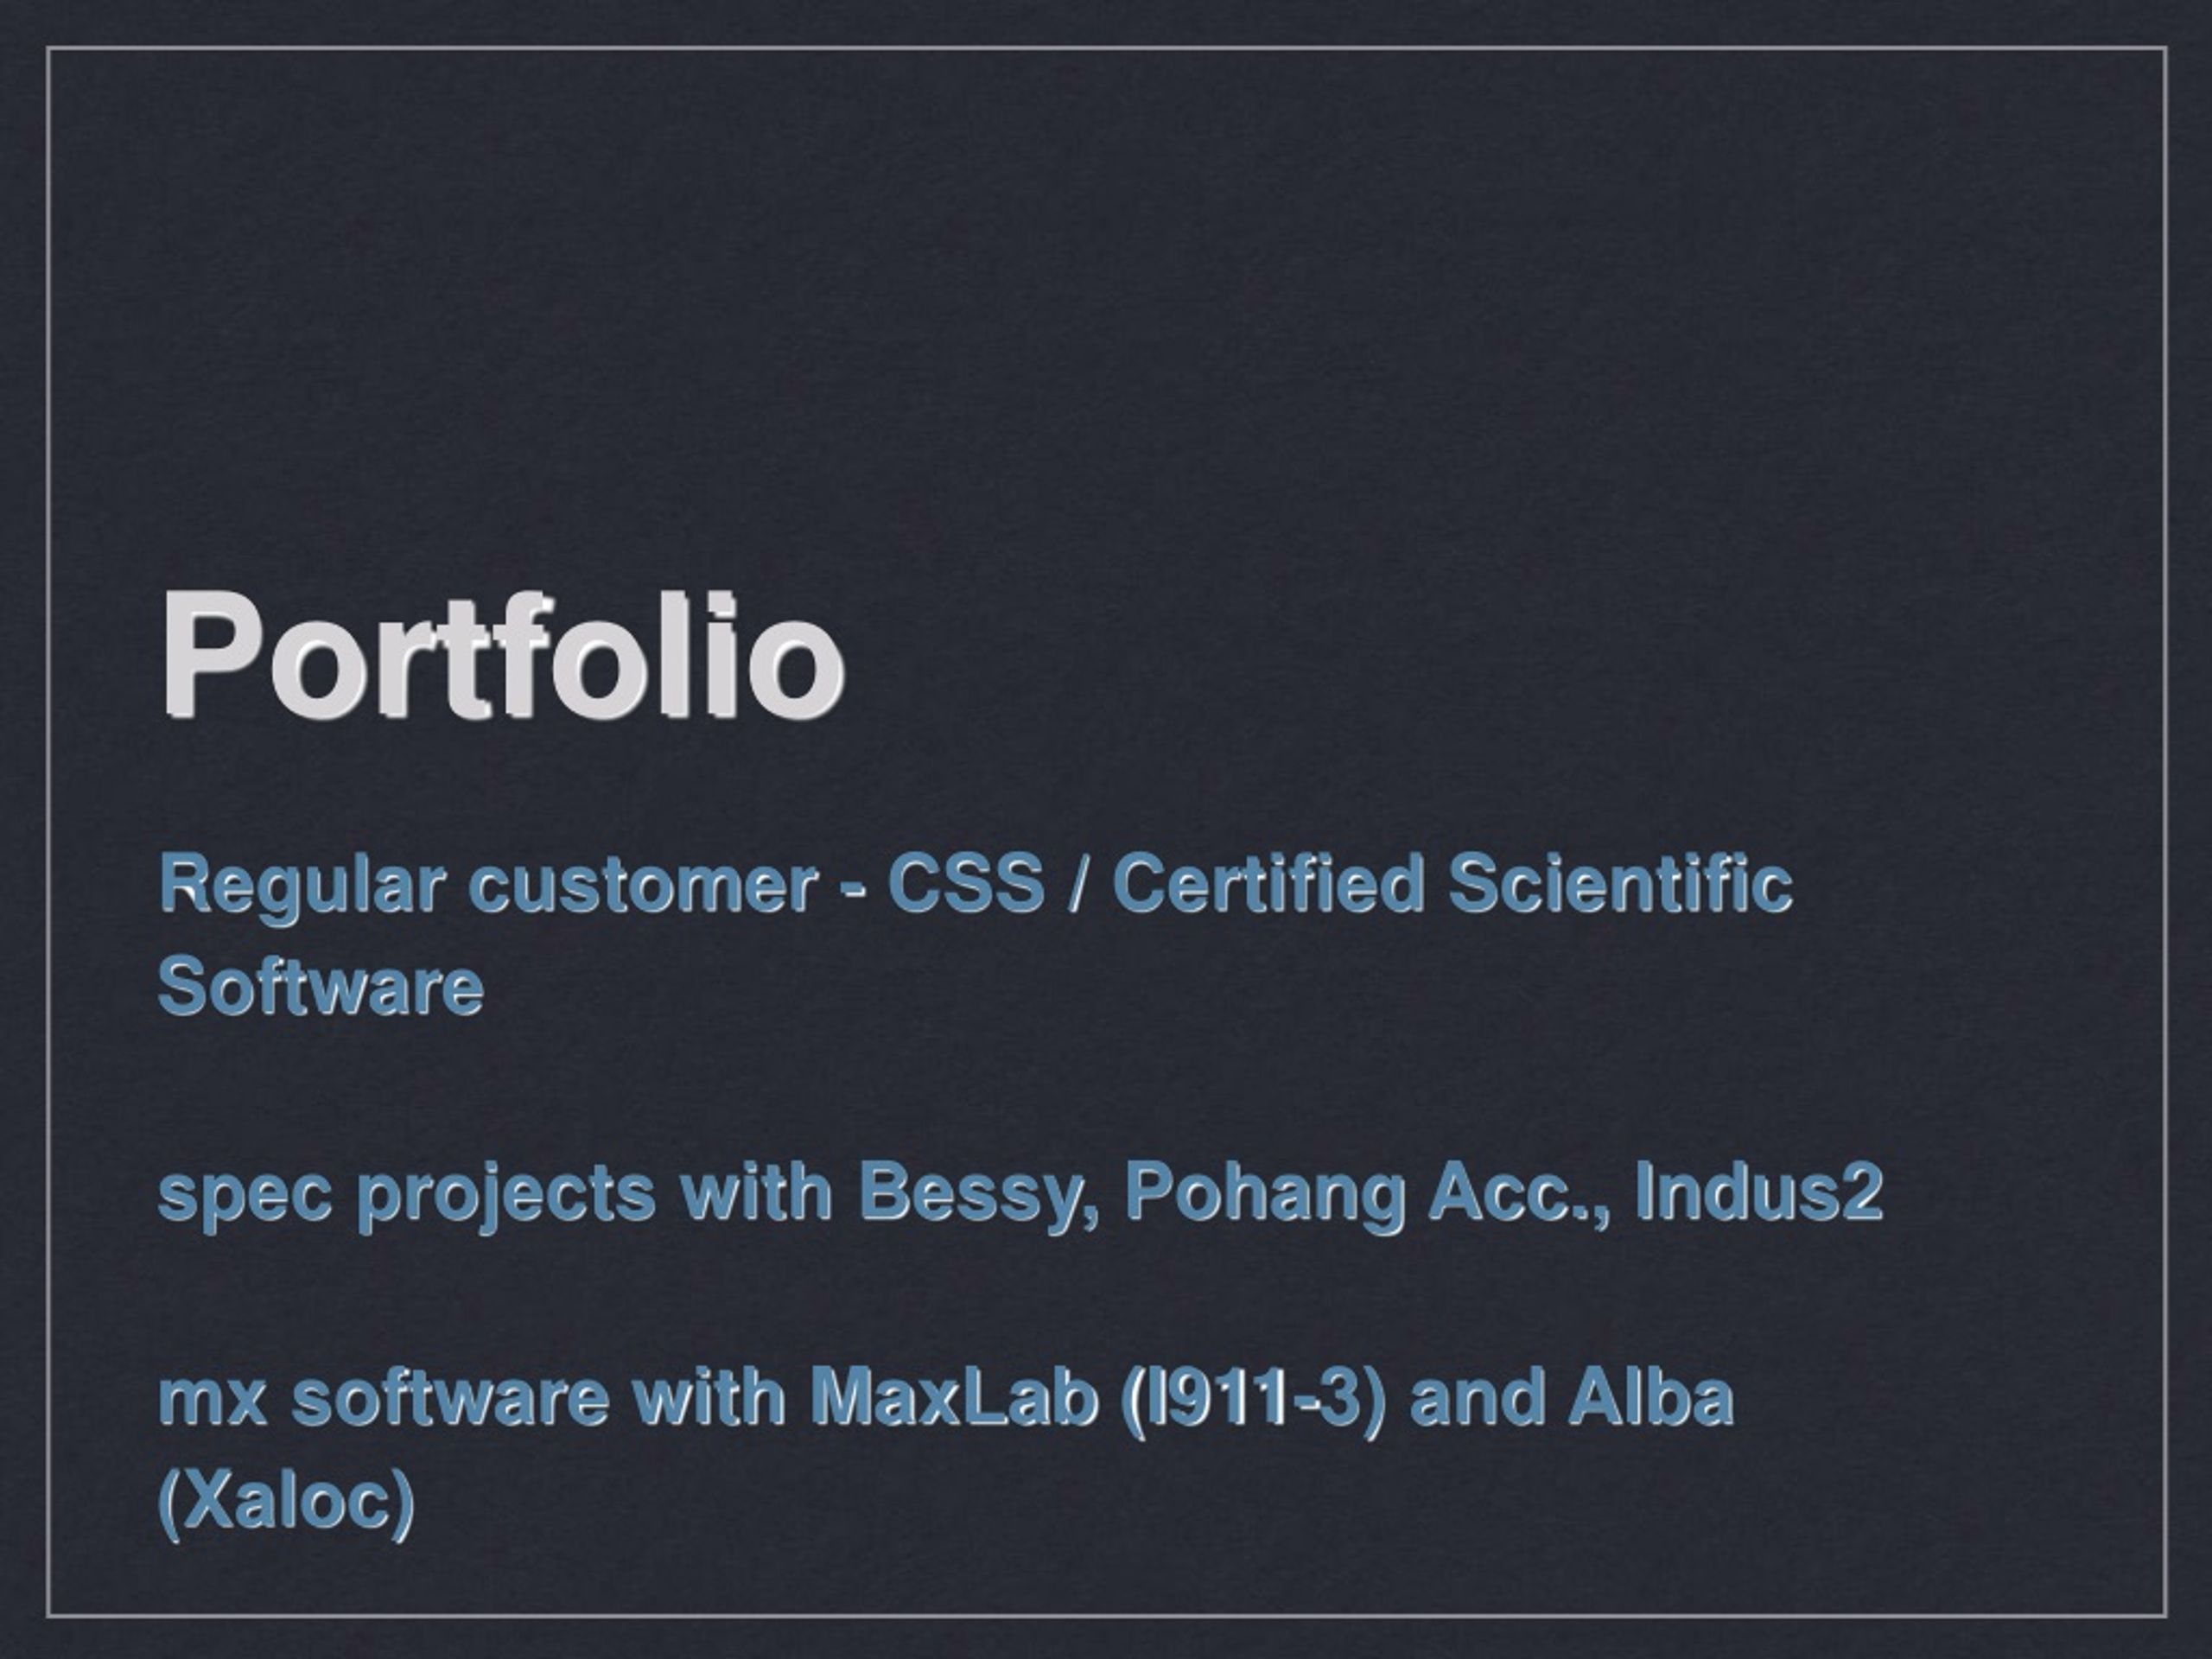
Task: Click the "Acc.," abbreviation text
Action: point(1520,1192)
